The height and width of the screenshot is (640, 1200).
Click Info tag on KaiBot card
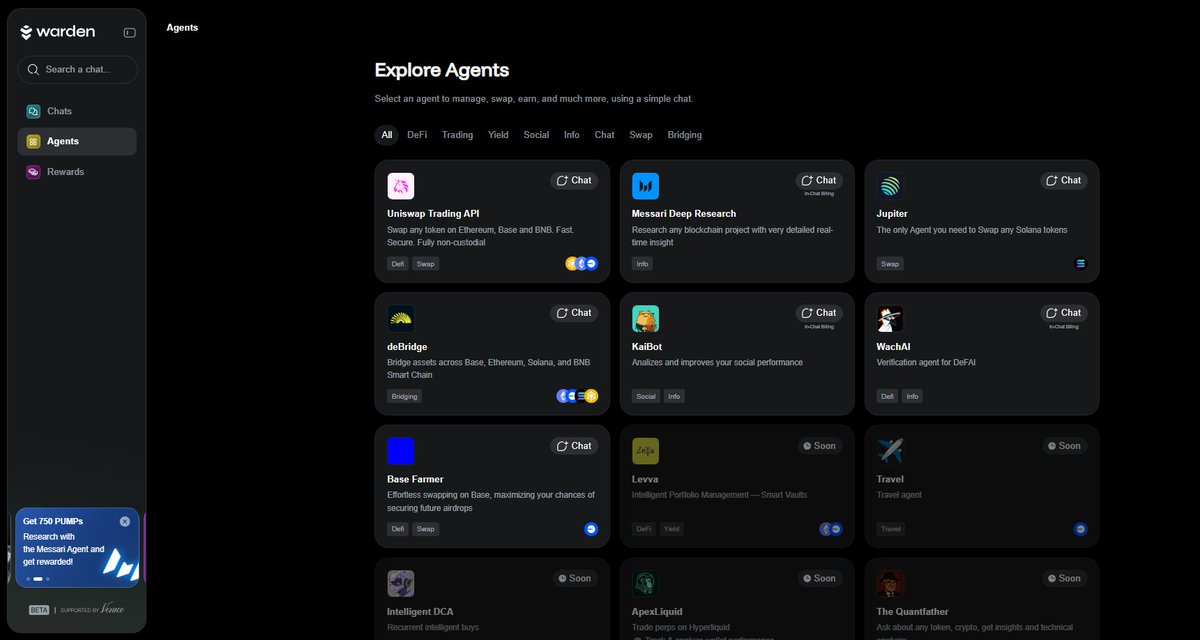click(675, 396)
